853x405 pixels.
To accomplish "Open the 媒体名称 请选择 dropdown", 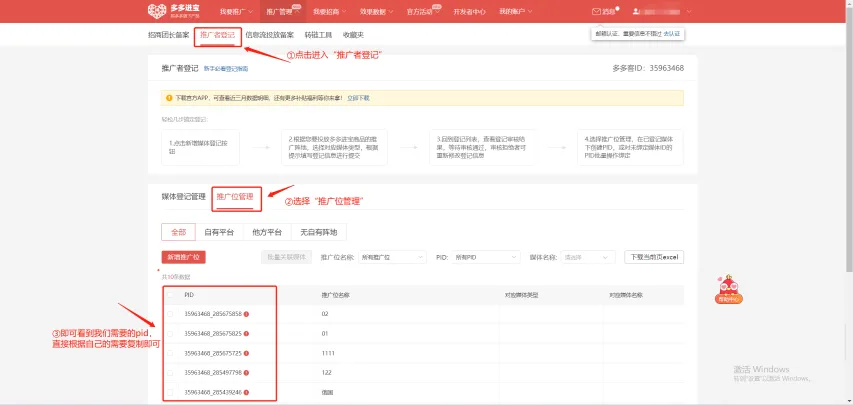I will click(x=588, y=257).
